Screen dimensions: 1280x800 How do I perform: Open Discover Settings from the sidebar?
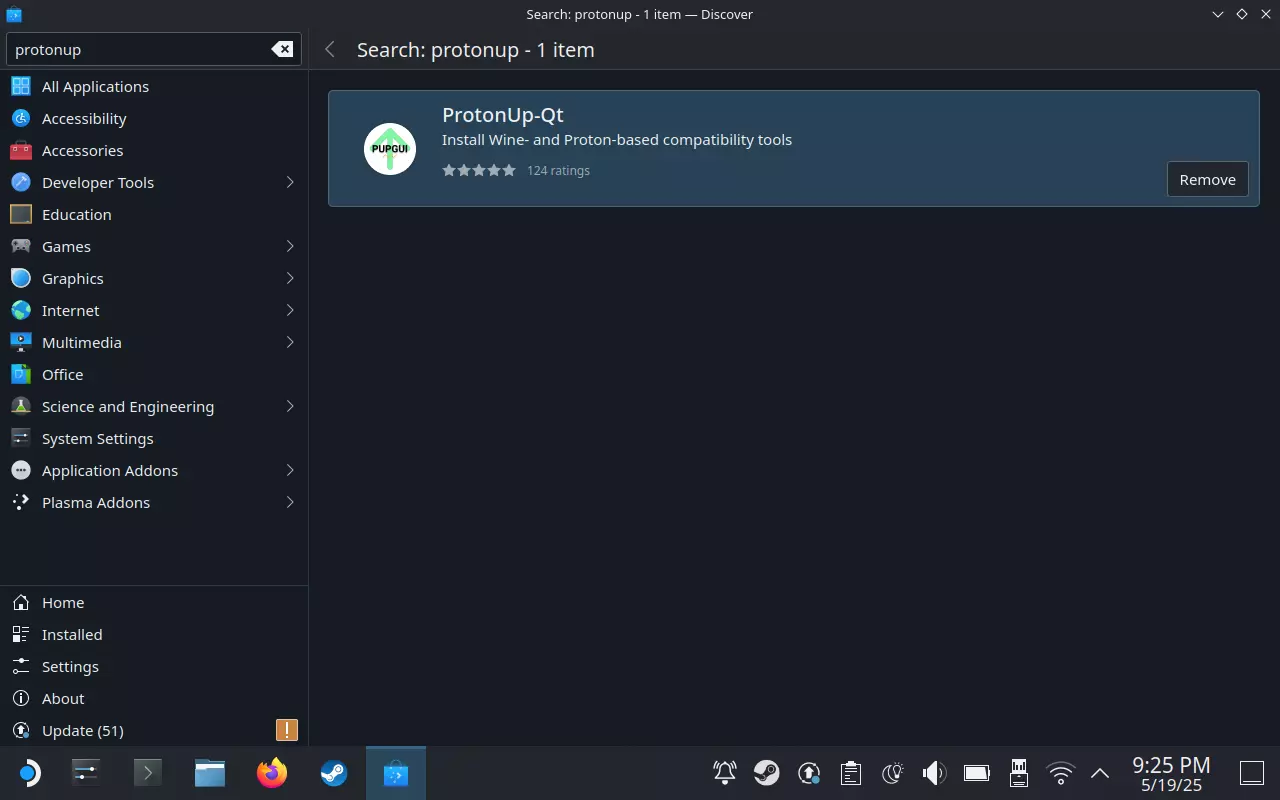click(x=154, y=666)
